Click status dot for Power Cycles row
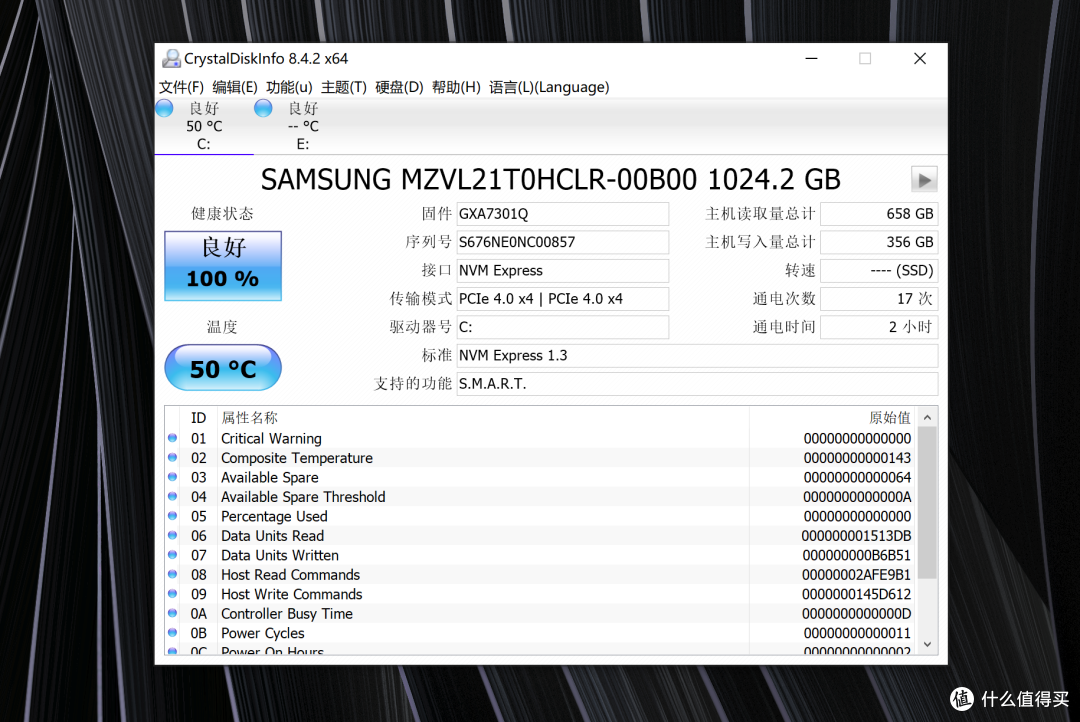This screenshot has height=722, width=1080. (172, 632)
